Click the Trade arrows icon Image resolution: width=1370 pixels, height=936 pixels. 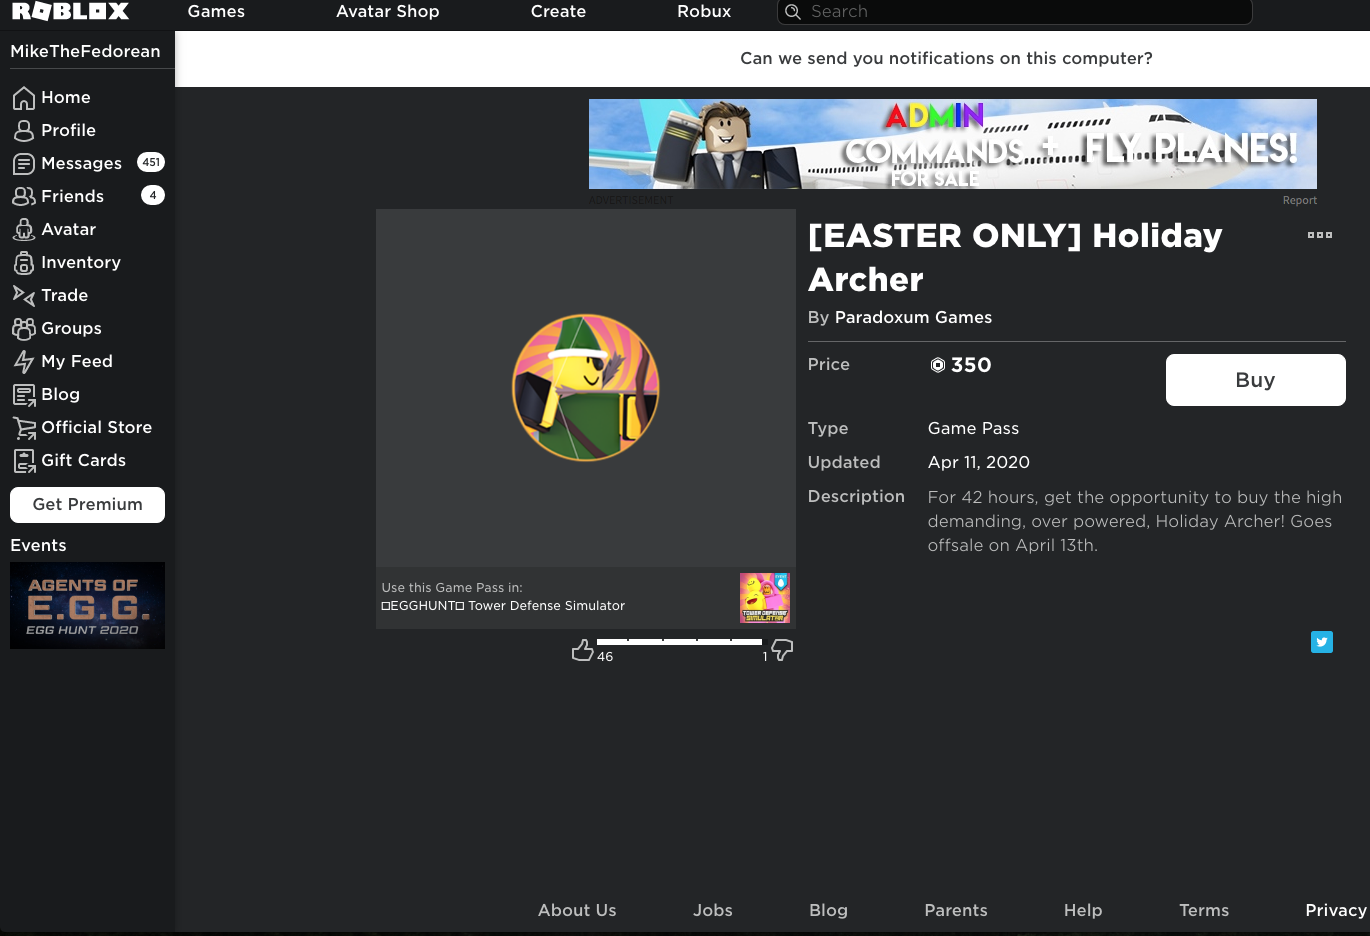click(x=24, y=296)
